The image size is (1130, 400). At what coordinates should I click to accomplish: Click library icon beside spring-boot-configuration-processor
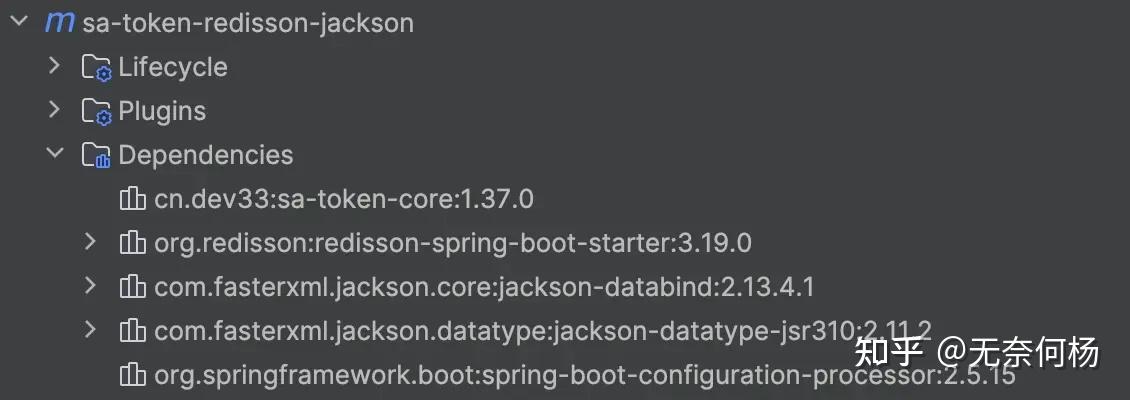pos(132,375)
